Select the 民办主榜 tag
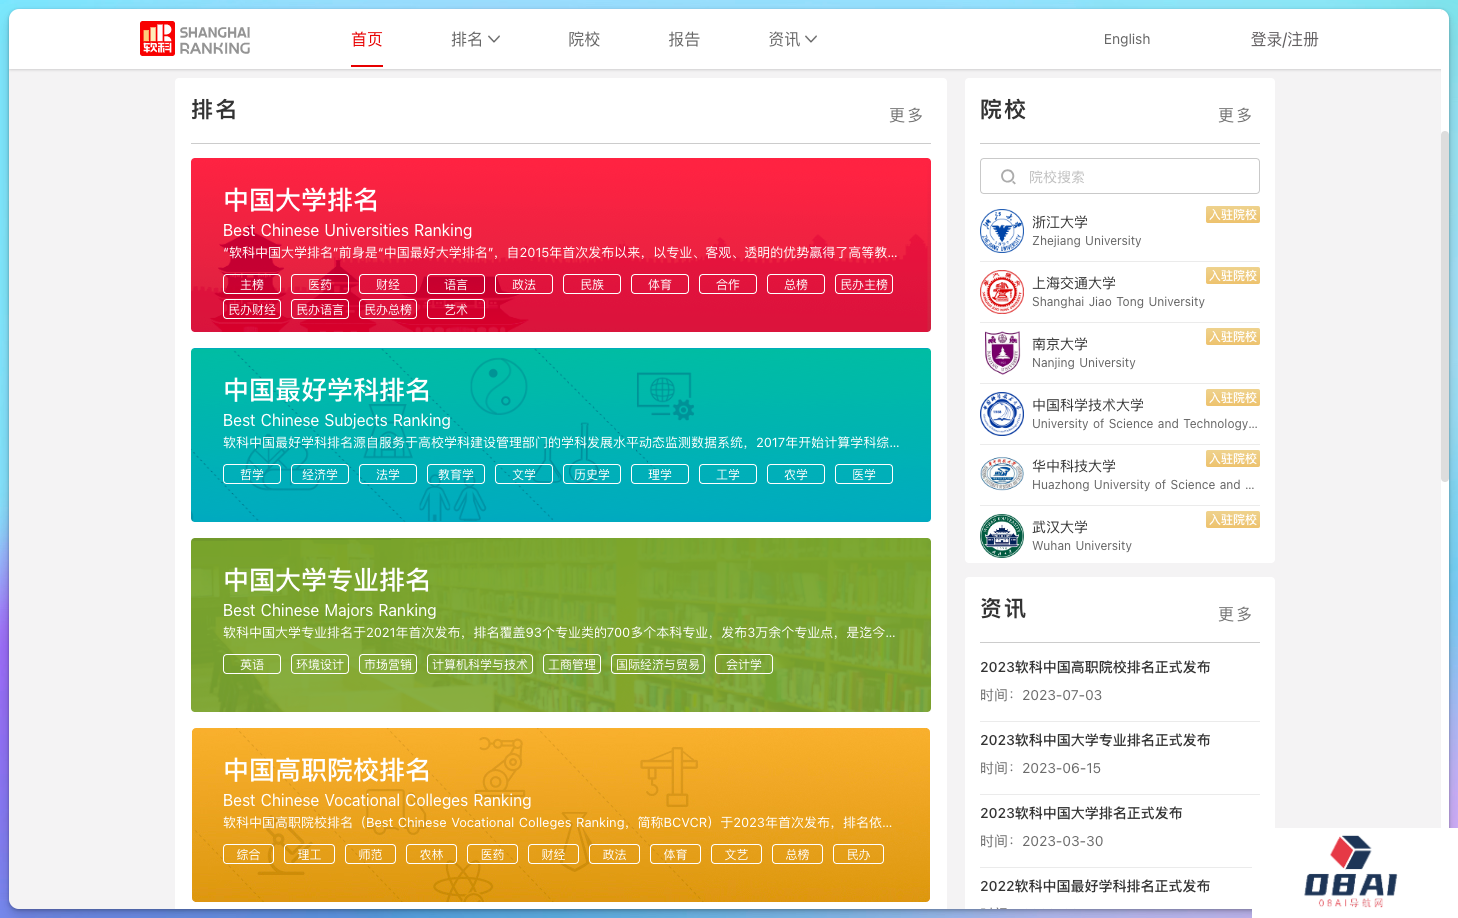The height and width of the screenshot is (918, 1458). pos(864,284)
